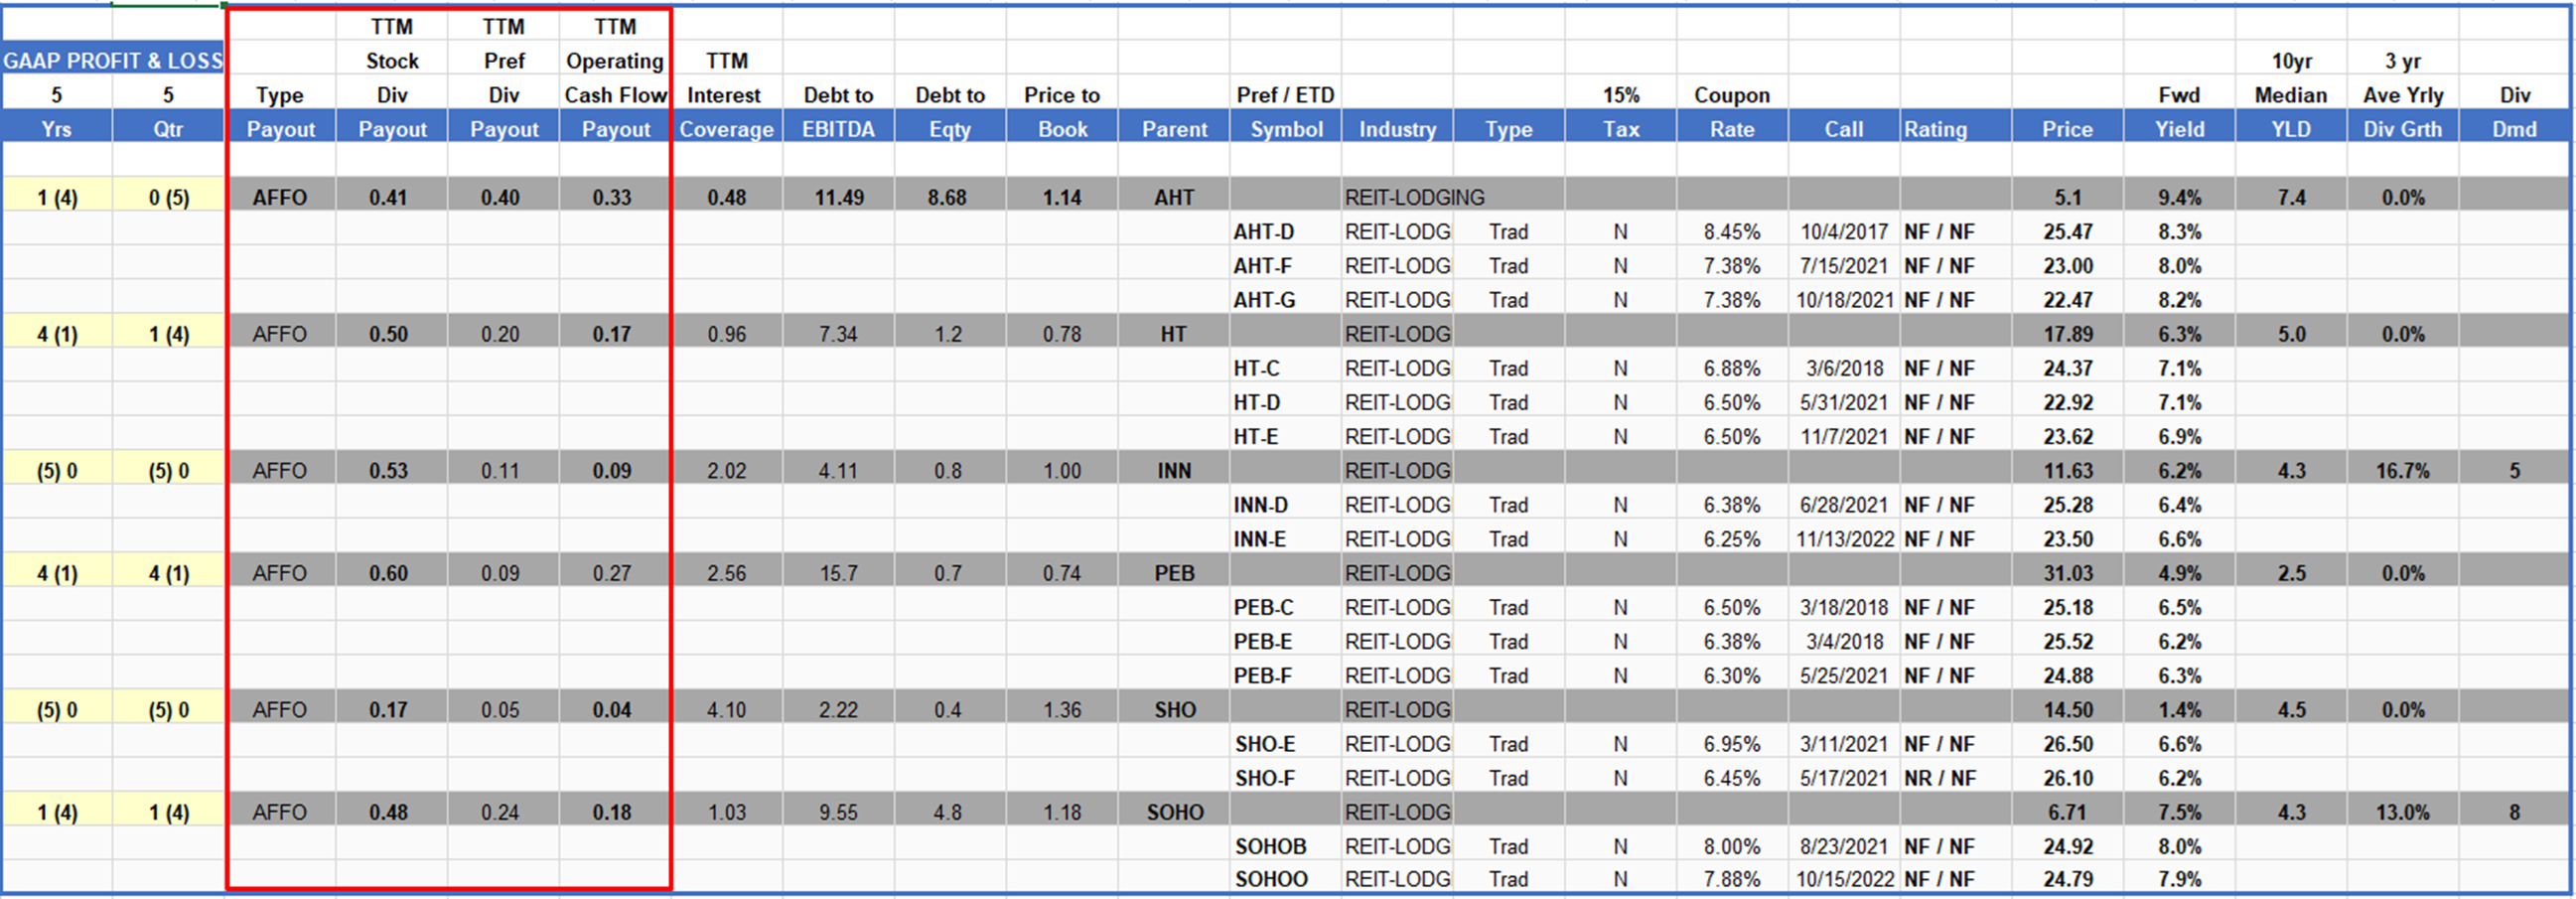The height and width of the screenshot is (899, 2576).
Task: Click the Price to Book column header
Action: click(x=1062, y=129)
